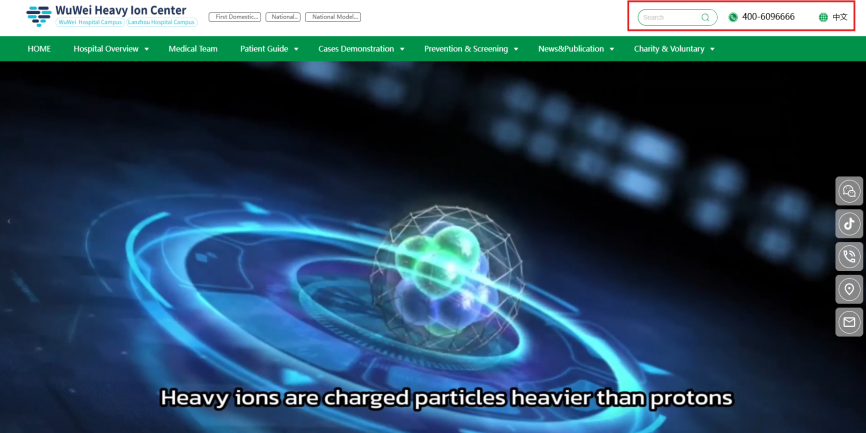Open the Hospital Overview menu
The image size is (866, 433).
(x=106, y=49)
